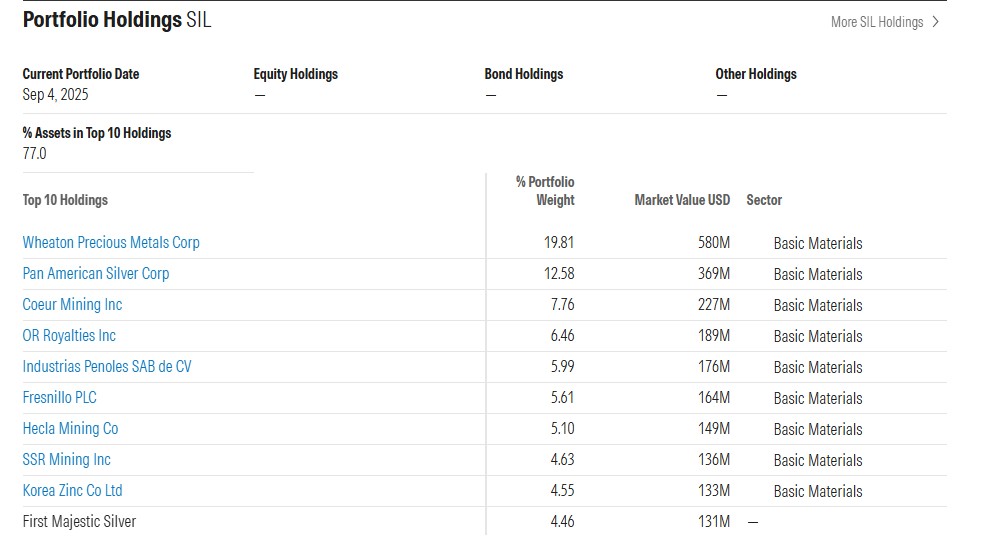Select Coeur Mining Inc from holdings
The image size is (1008, 543).
[72, 304]
